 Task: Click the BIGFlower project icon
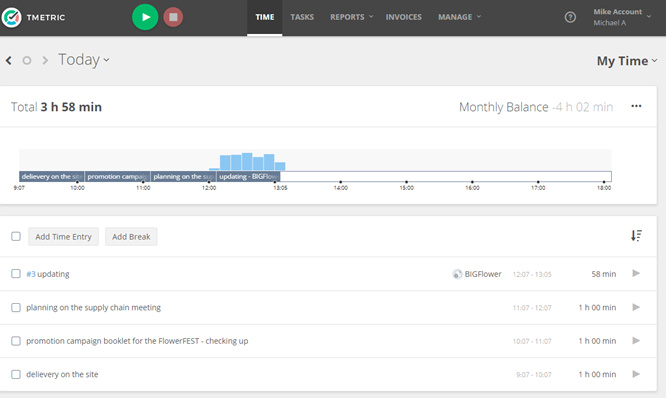click(x=457, y=274)
